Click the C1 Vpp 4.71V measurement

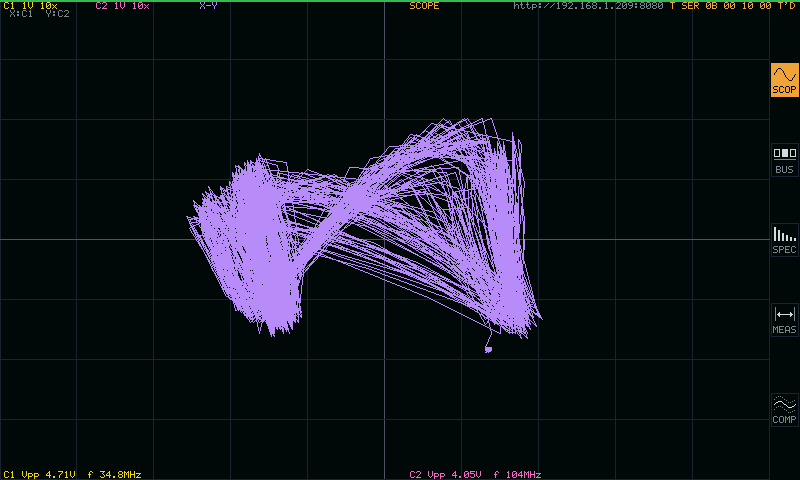point(40,474)
